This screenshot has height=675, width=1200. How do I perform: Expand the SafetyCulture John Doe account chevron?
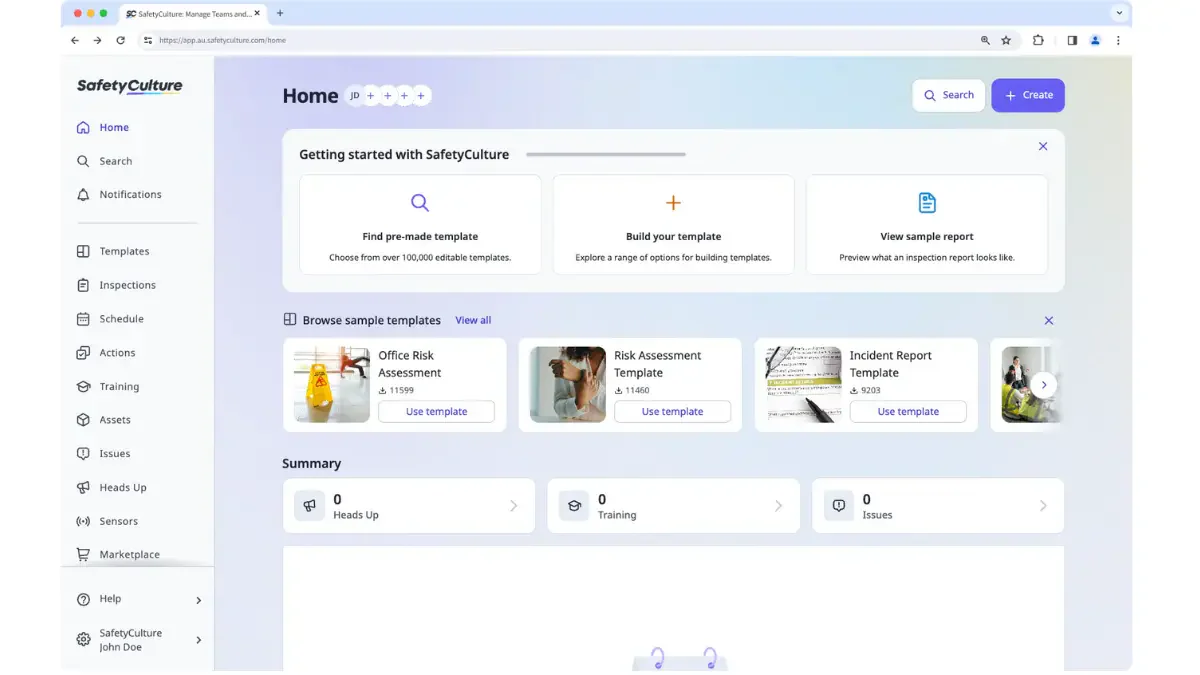pyautogui.click(x=198, y=640)
